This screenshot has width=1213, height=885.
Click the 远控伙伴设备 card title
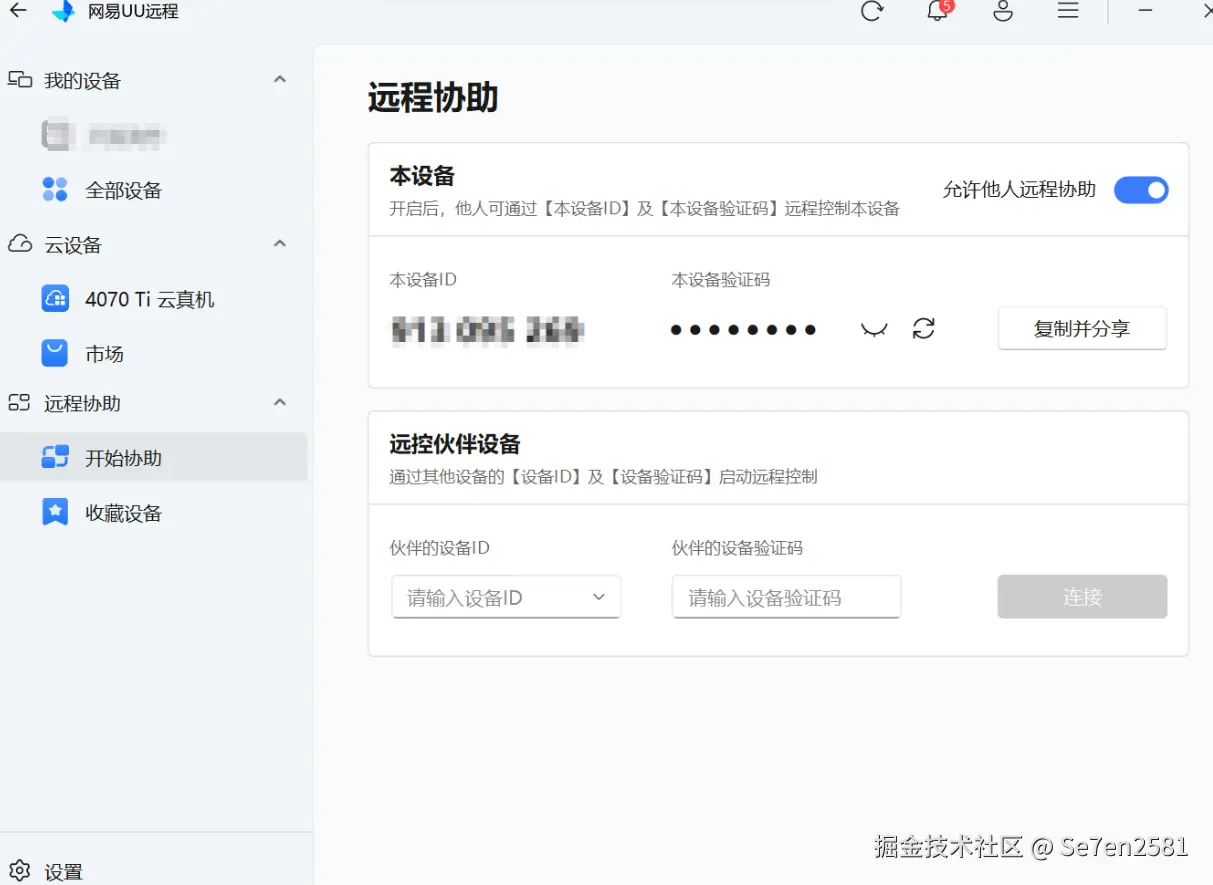point(455,444)
